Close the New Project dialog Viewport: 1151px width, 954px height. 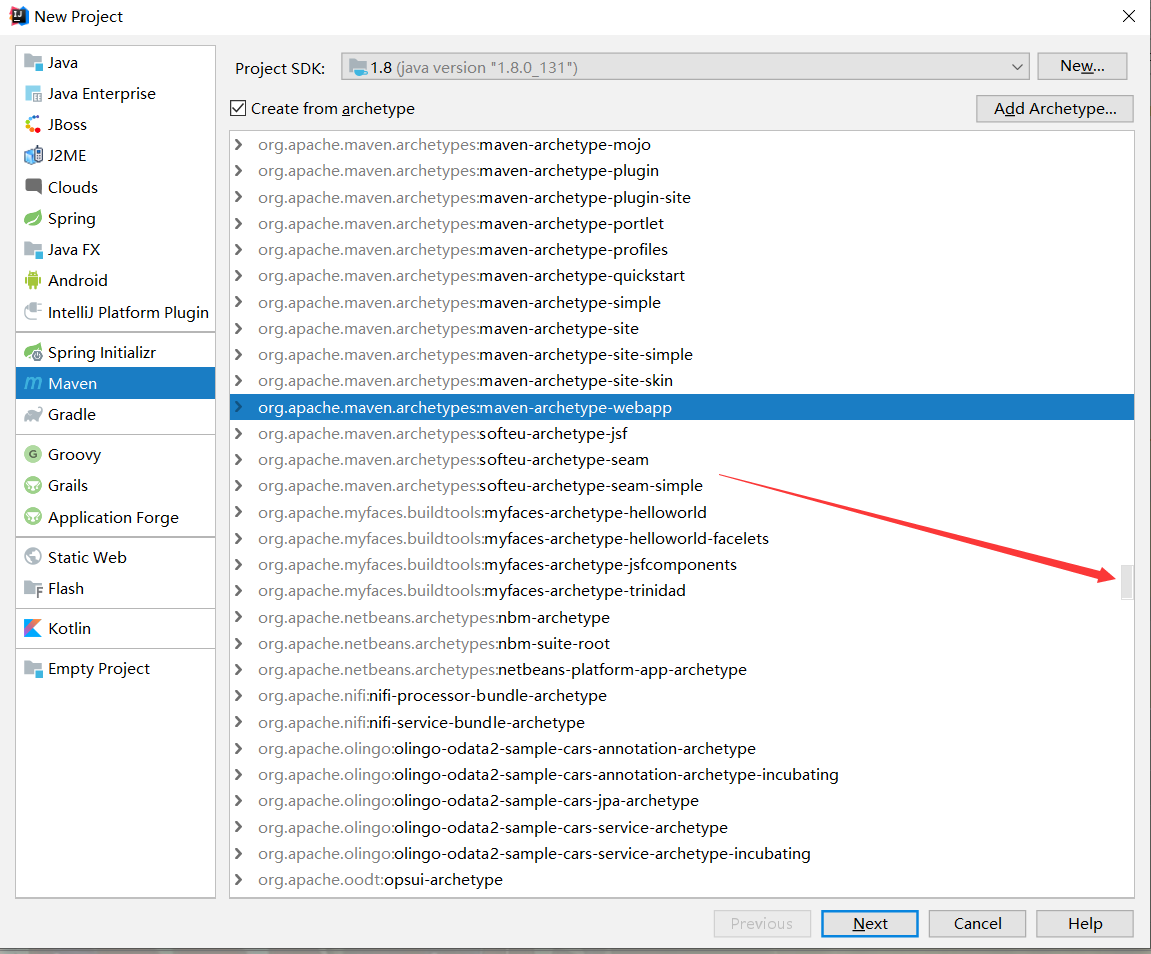coord(1128,16)
